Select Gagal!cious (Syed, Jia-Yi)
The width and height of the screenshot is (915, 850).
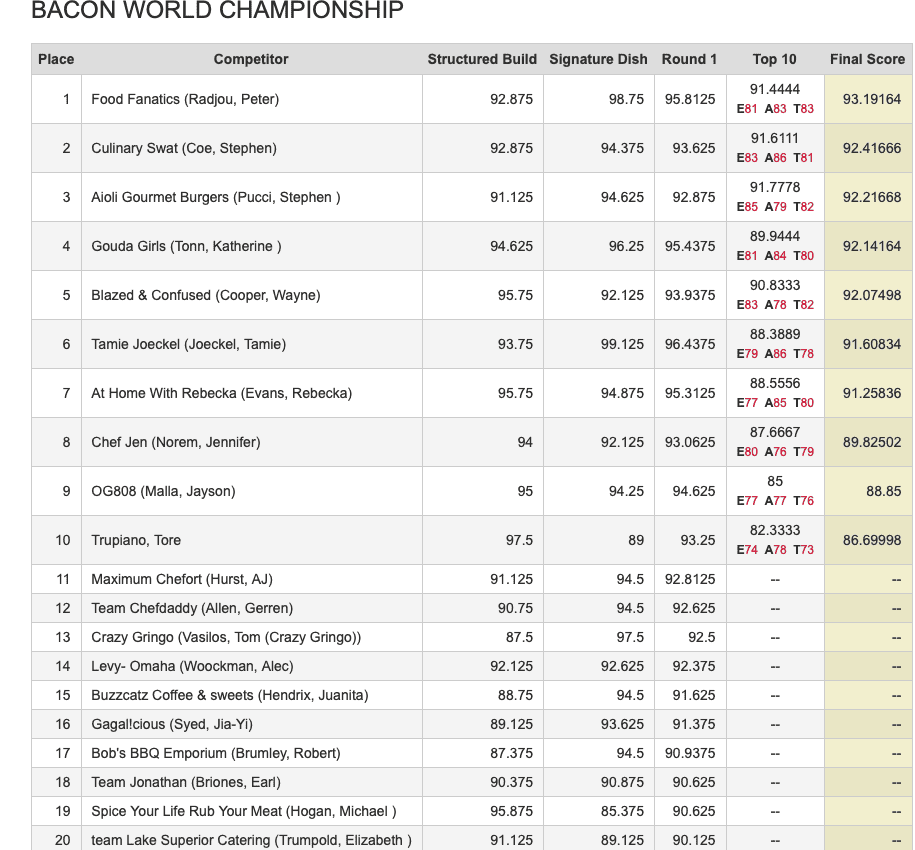tap(172, 725)
